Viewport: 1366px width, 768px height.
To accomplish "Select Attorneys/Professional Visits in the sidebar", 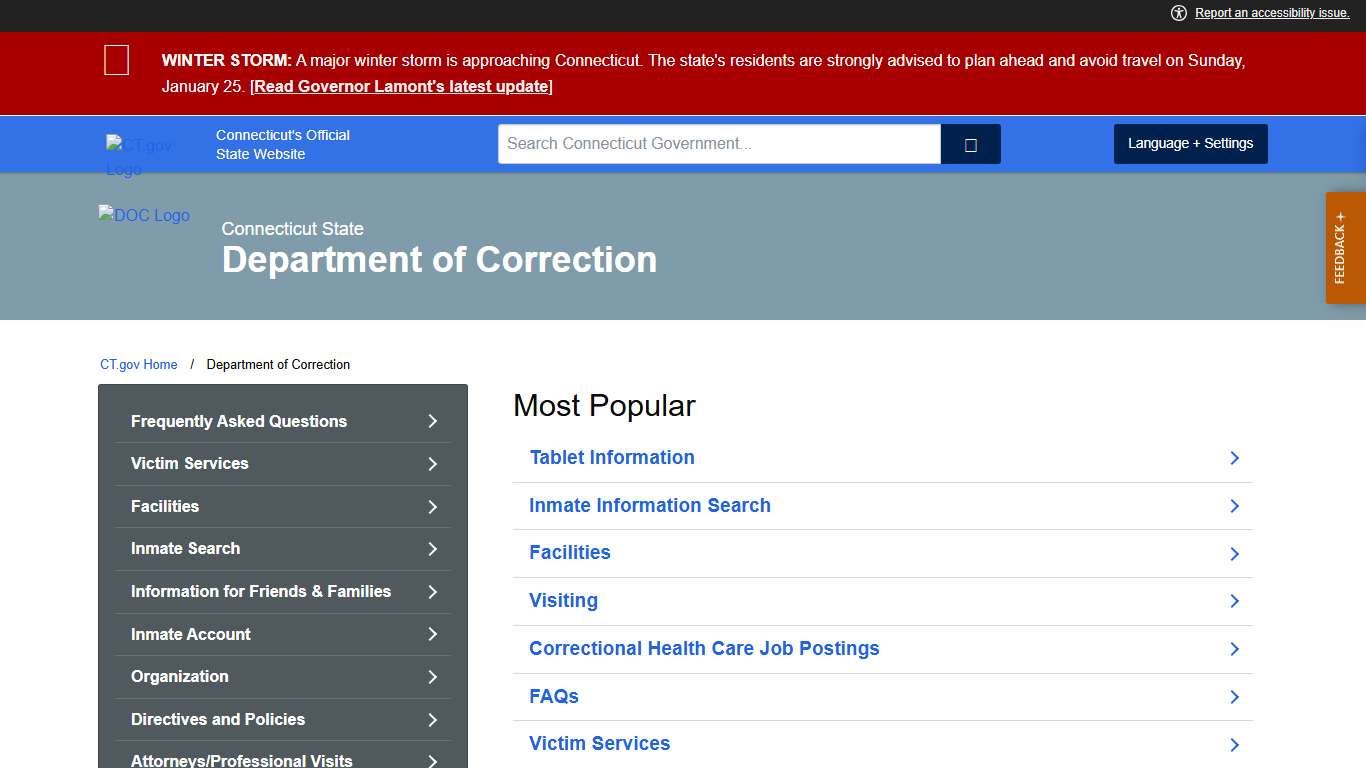I will point(283,760).
